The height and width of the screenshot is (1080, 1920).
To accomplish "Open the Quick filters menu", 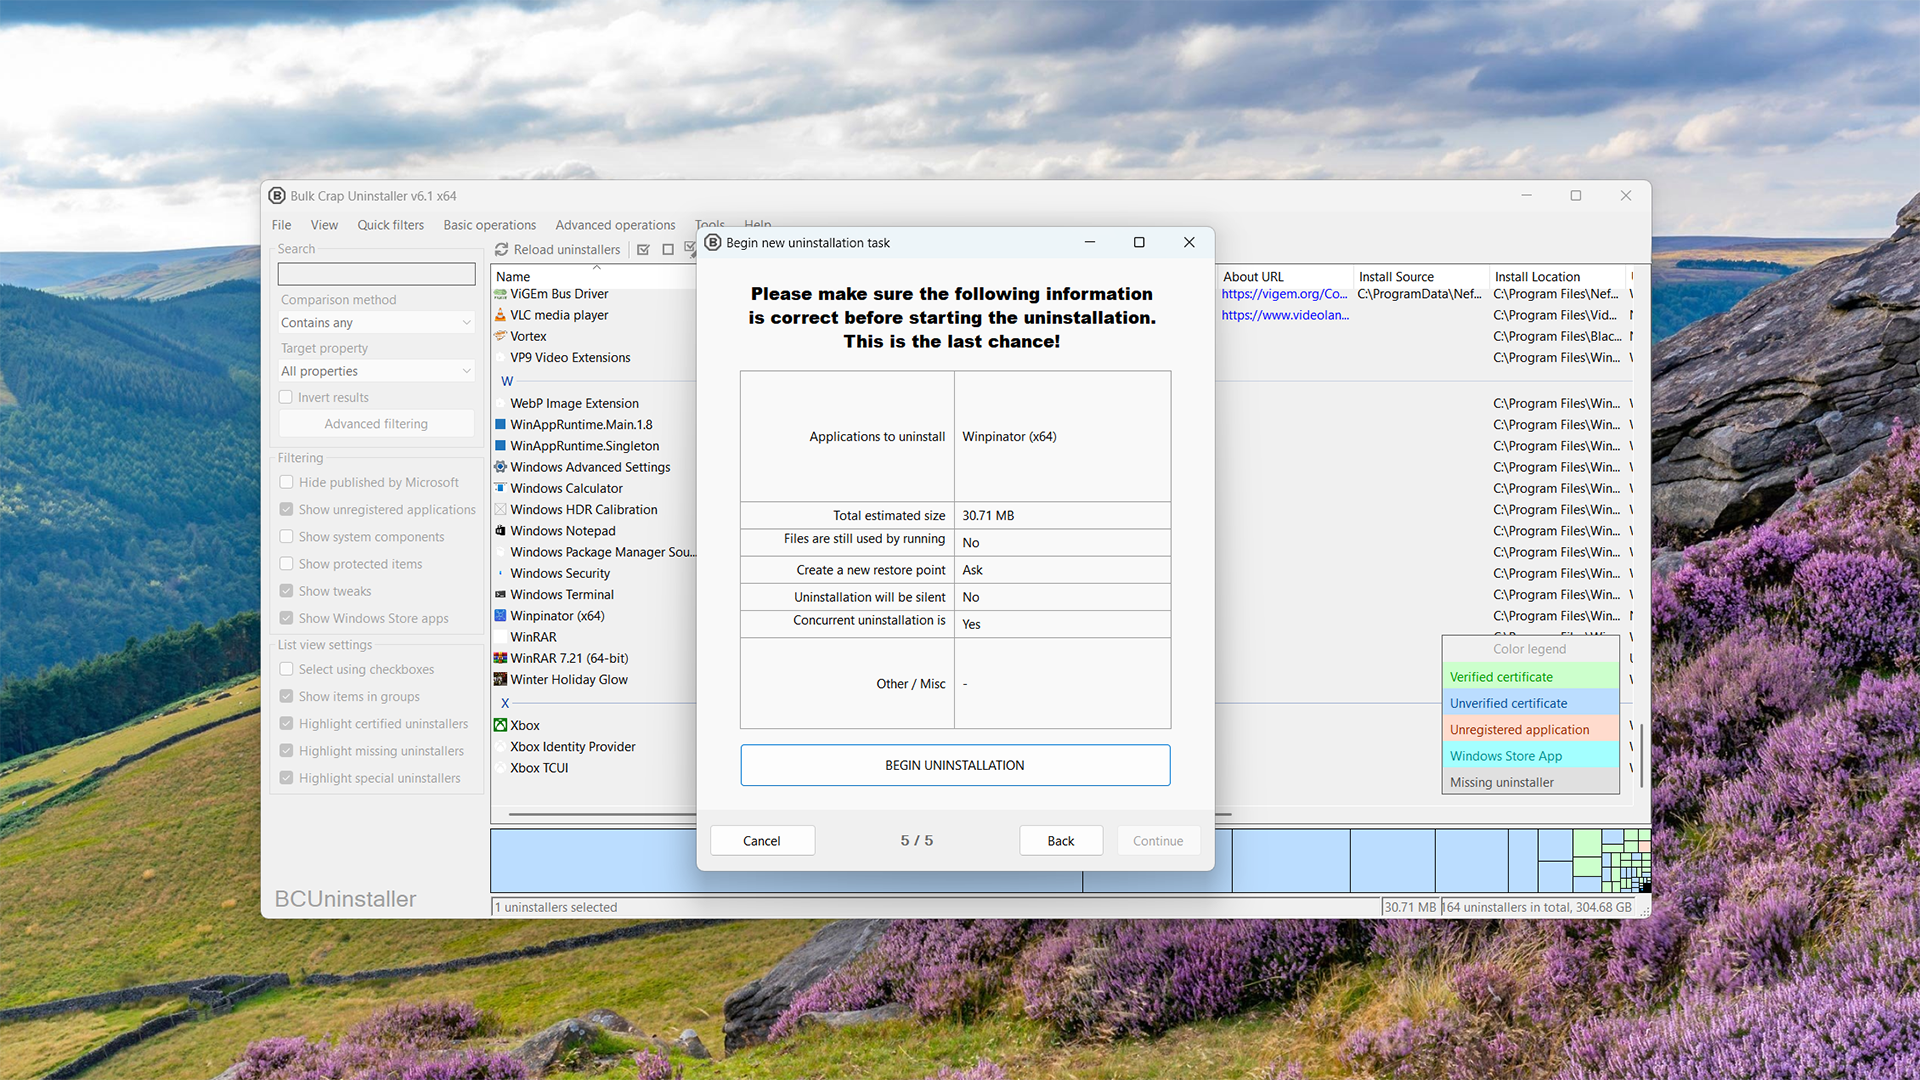I will pos(391,225).
